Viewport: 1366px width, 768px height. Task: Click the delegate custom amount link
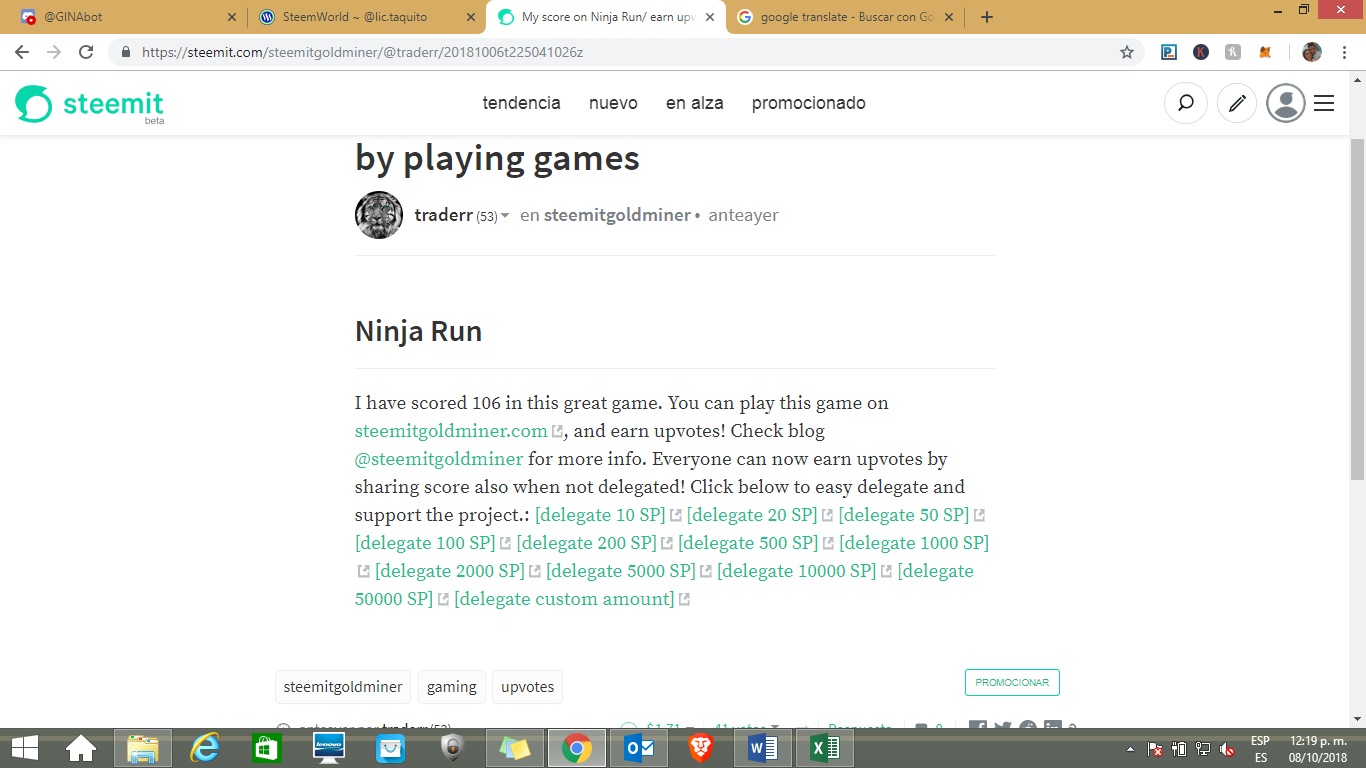point(564,600)
